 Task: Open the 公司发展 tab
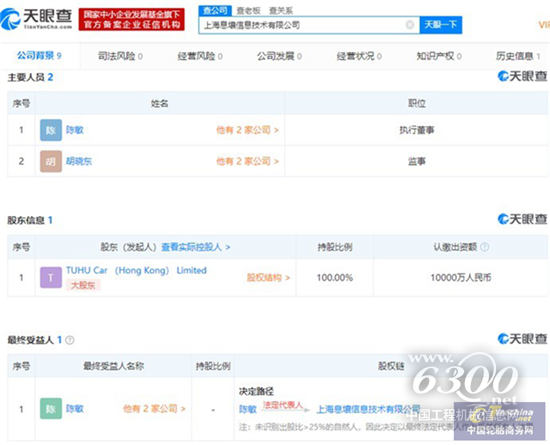click(279, 56)
